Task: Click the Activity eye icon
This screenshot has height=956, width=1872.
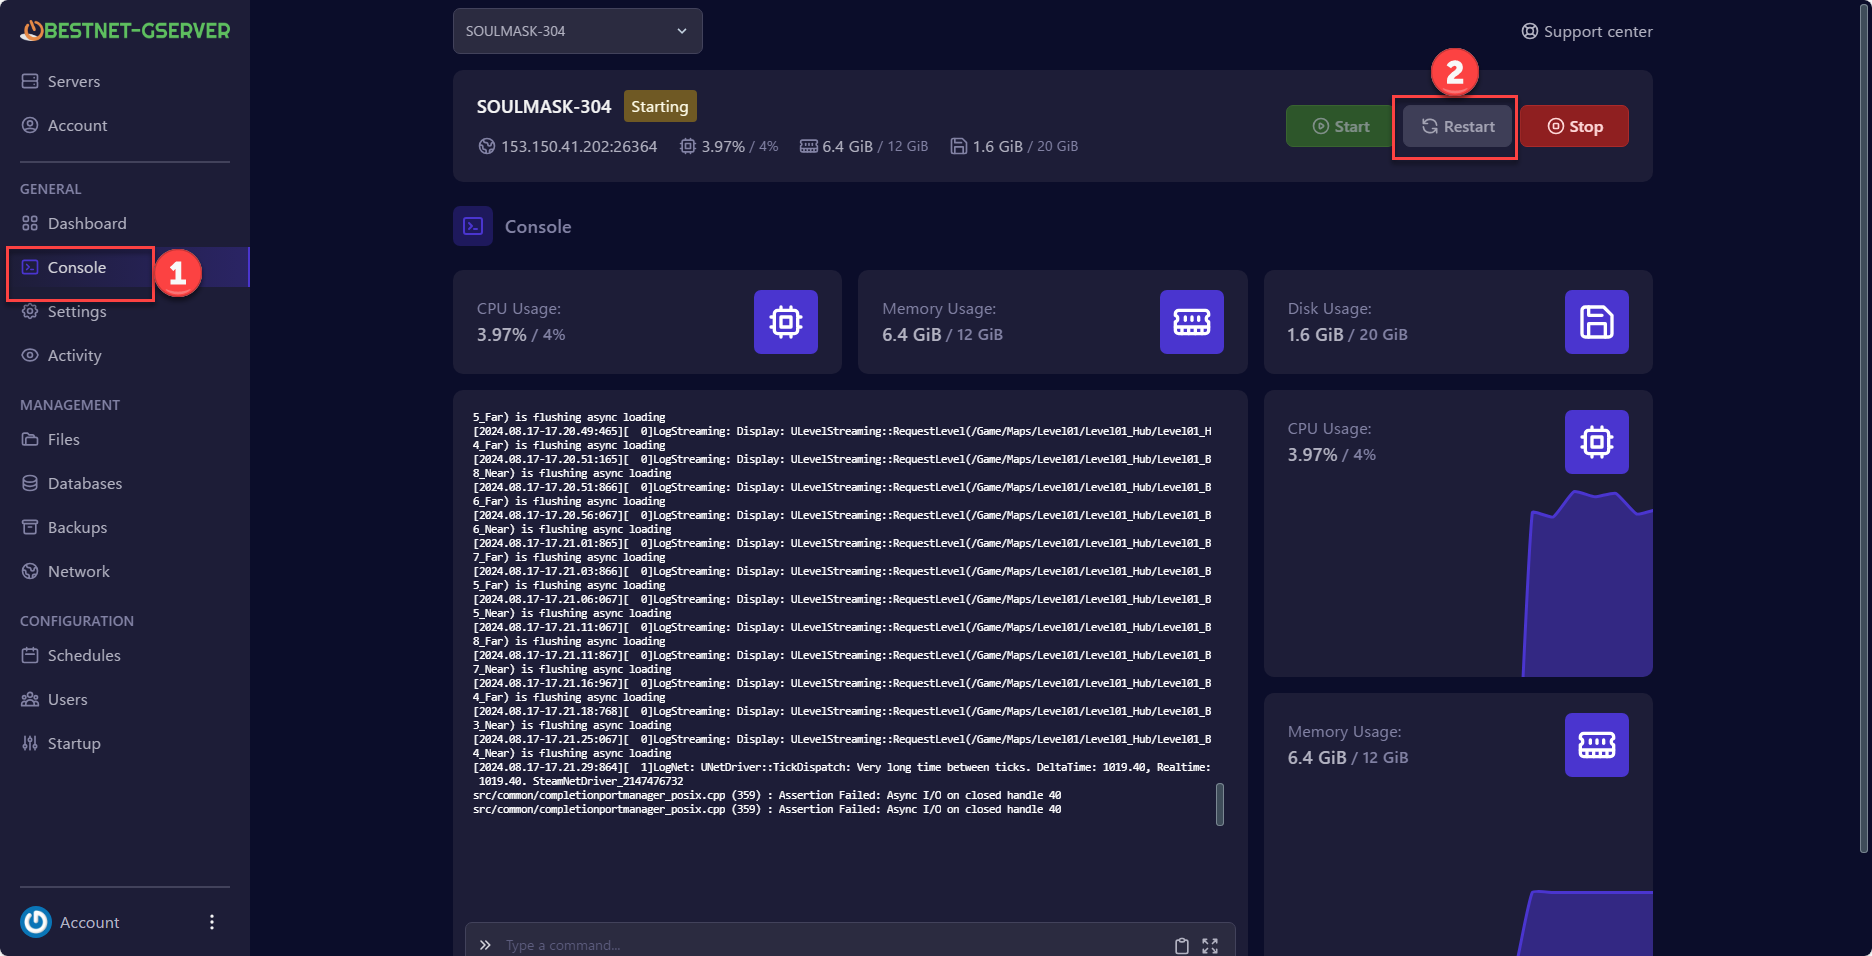Action: pyautogui.click(x=30, y=355)
